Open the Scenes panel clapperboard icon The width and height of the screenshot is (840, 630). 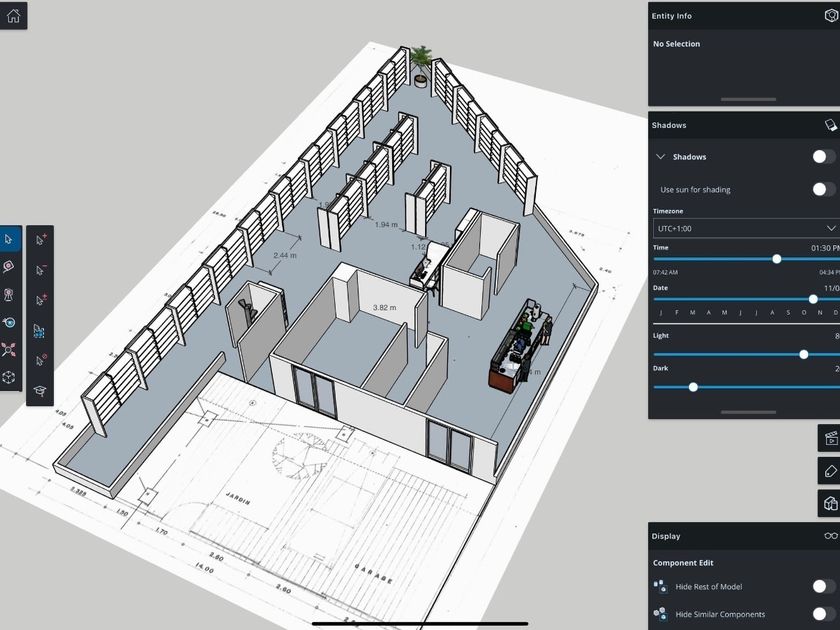(x=829, y=437)
